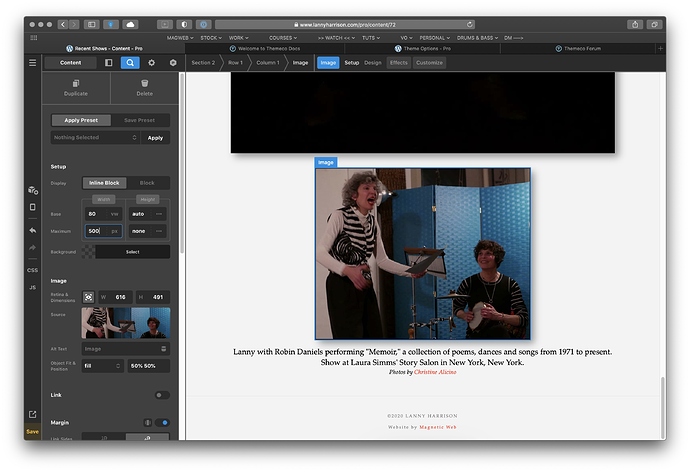Toggle the Link switch on
690x472 pixels.
click(162, 395)
